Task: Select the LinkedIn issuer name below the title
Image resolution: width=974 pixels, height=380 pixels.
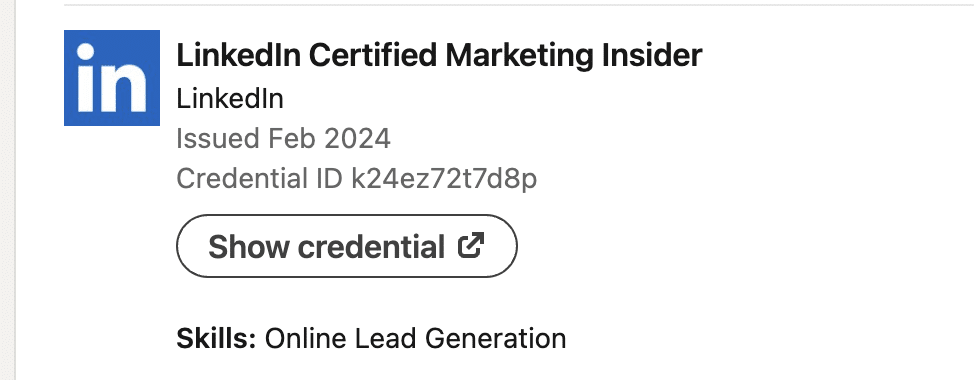Action: (x=230, y=99)
